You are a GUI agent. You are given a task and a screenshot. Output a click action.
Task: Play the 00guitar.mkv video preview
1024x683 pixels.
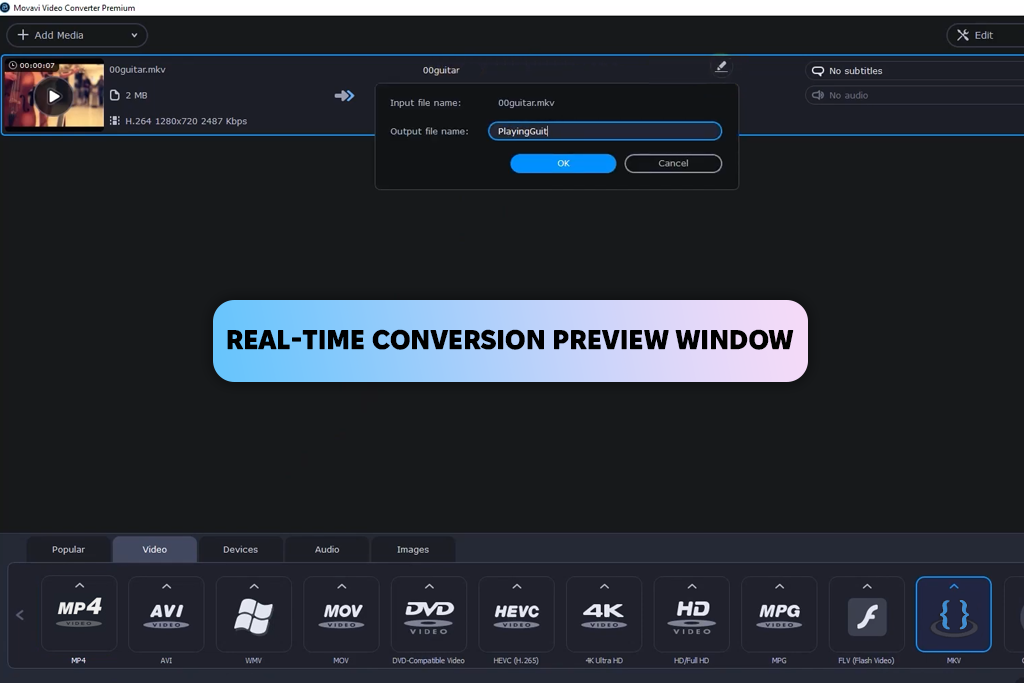point(54,97)
